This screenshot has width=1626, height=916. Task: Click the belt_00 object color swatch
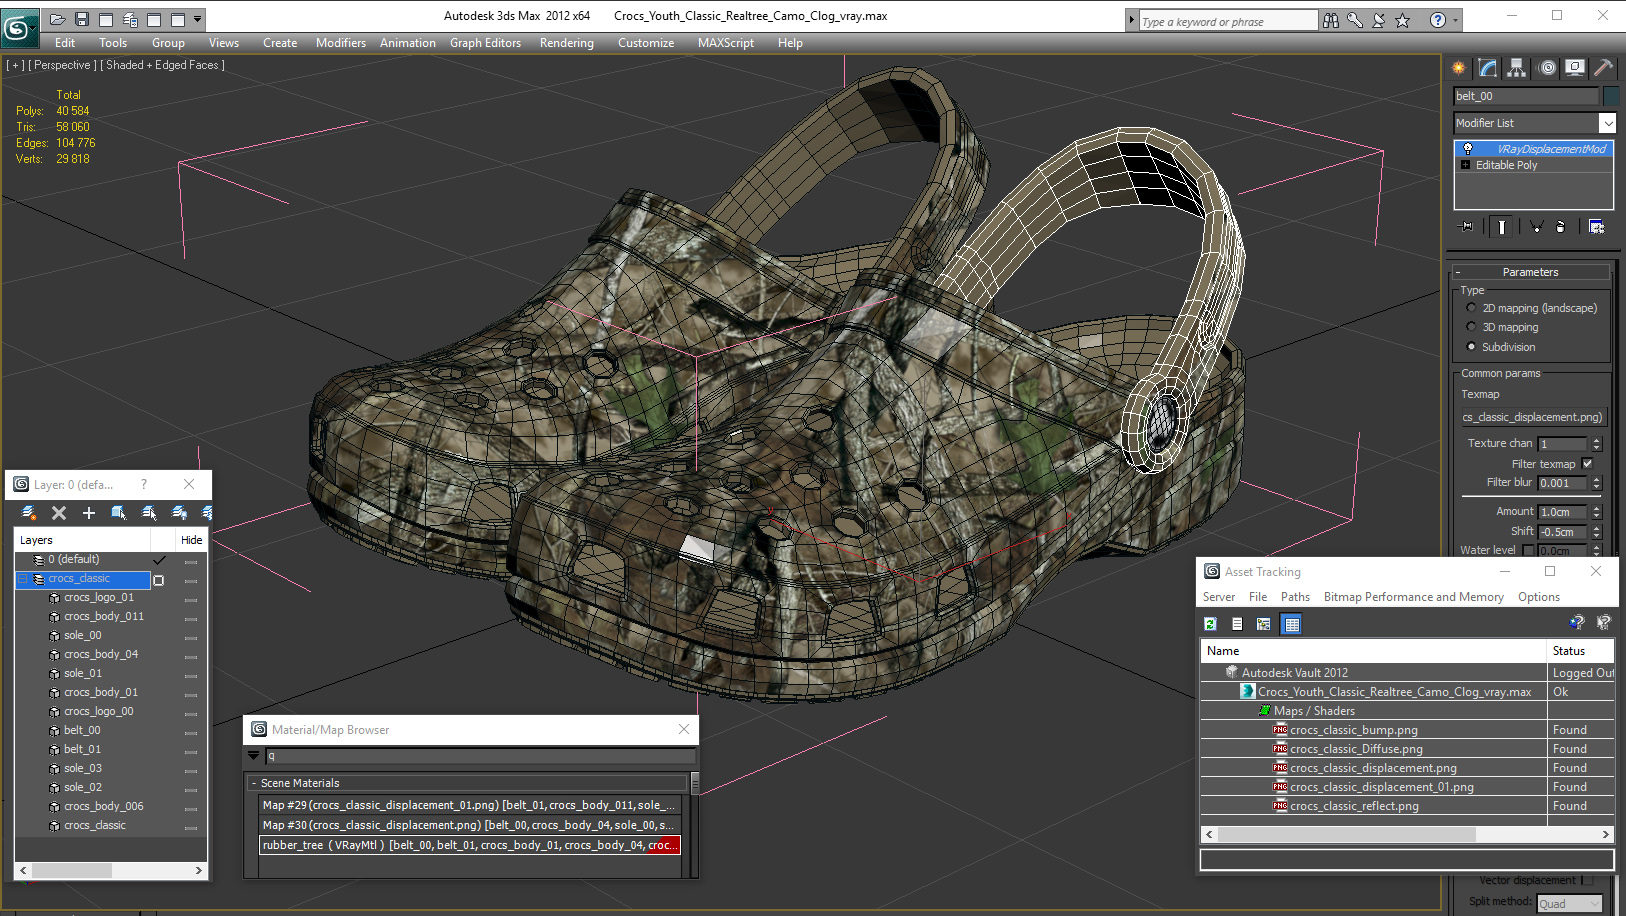click(x=1611, y=96)
